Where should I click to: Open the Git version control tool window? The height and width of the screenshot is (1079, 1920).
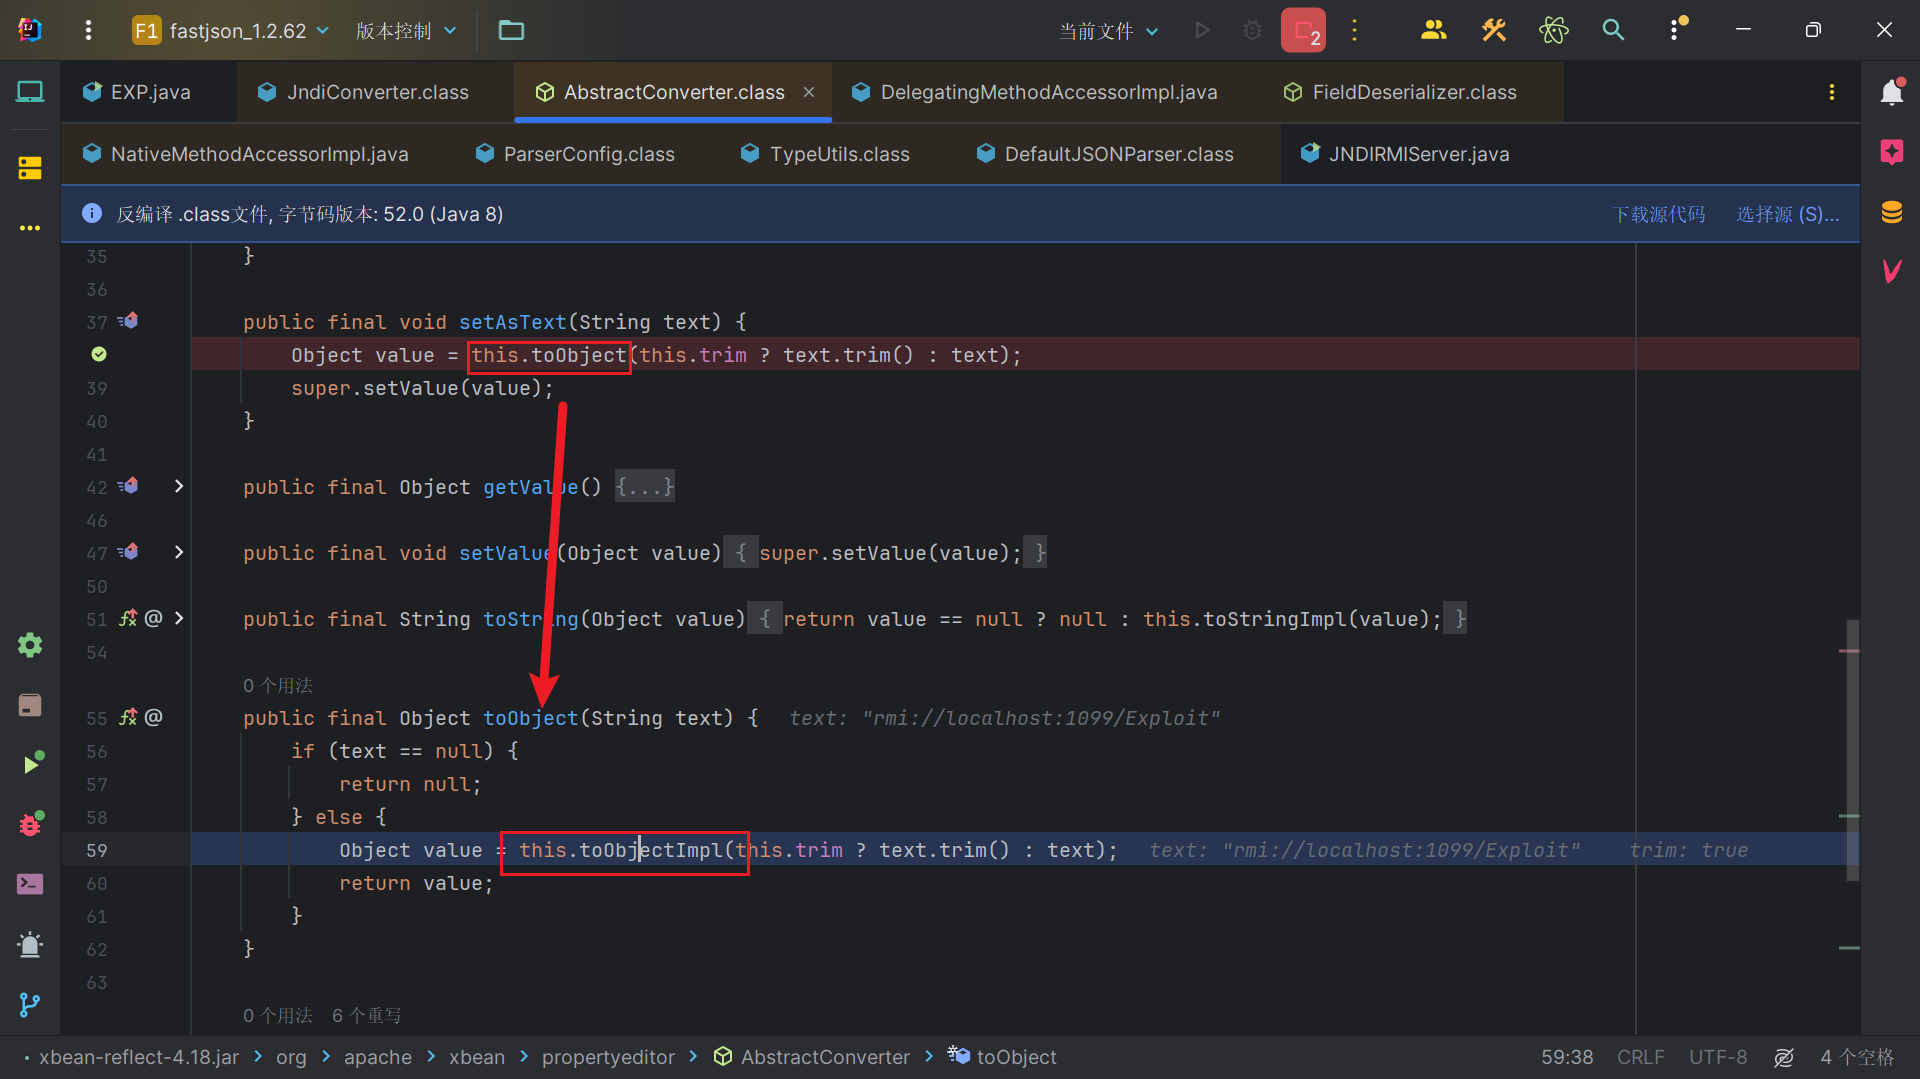pos(30,1004)
